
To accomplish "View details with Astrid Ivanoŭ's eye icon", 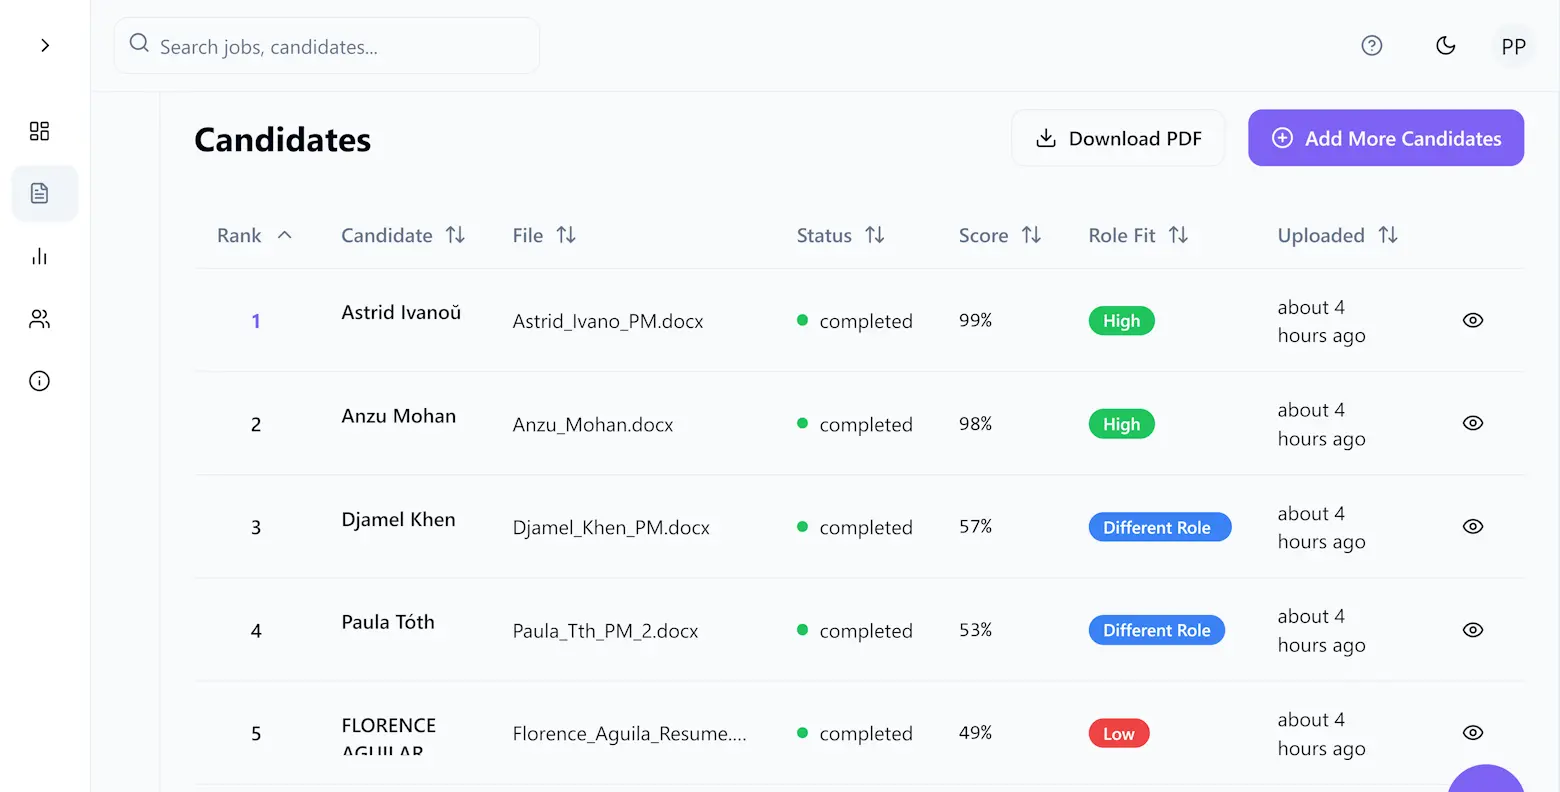I will 1473,320.
